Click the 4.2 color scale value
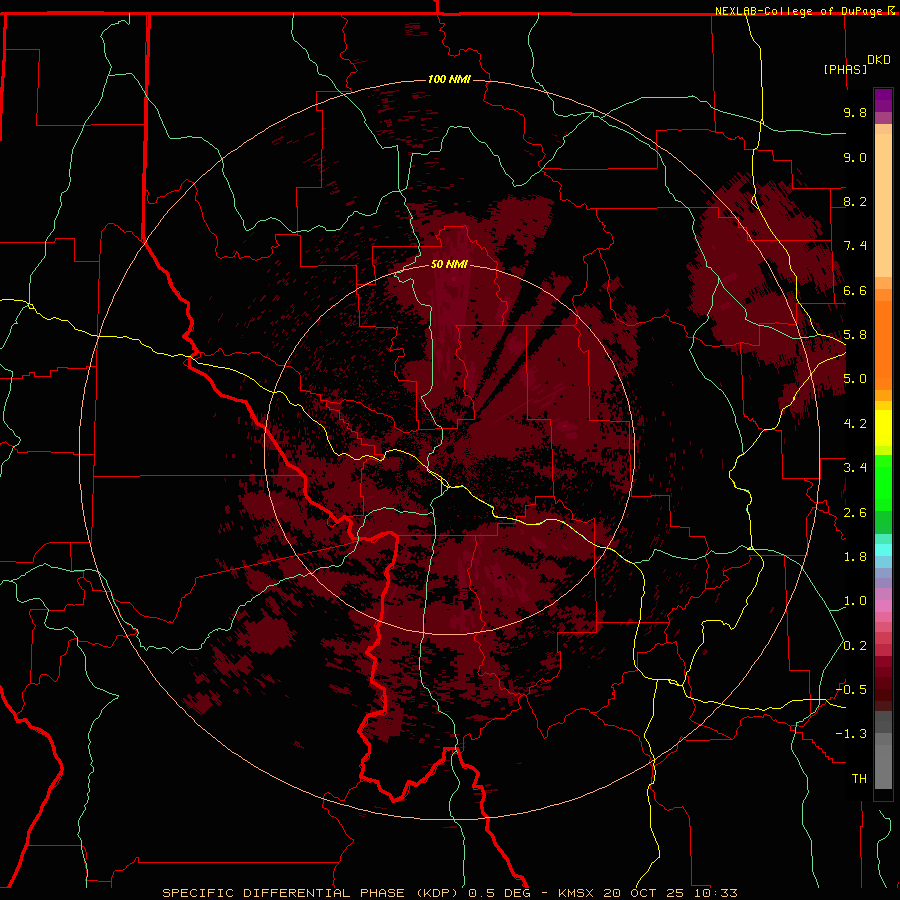Viewport: 900px width, 900px height. click(855, 424)
